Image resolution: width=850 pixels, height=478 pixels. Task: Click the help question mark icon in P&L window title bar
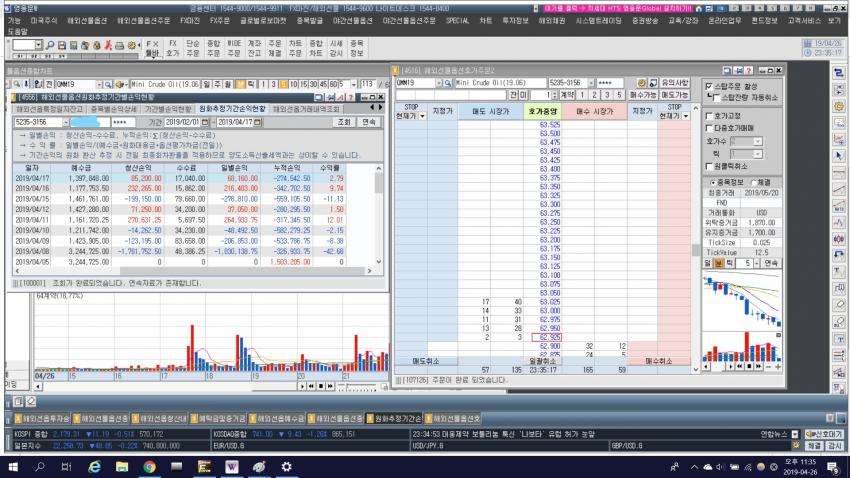pyautogui.click(x=350, y=97)
